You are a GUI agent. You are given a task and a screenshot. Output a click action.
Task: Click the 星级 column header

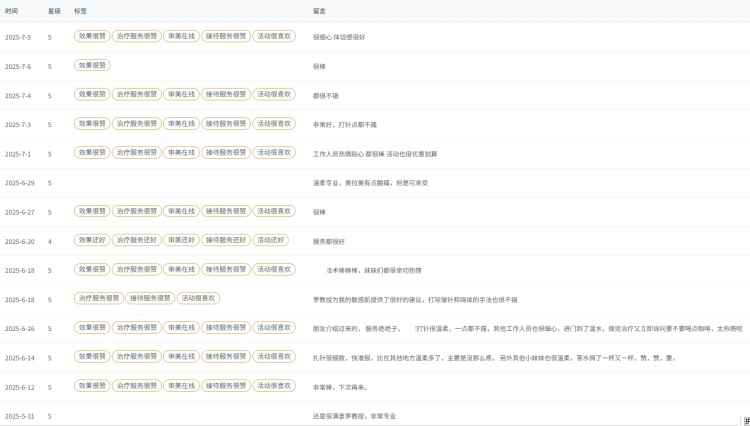point(54,11)
